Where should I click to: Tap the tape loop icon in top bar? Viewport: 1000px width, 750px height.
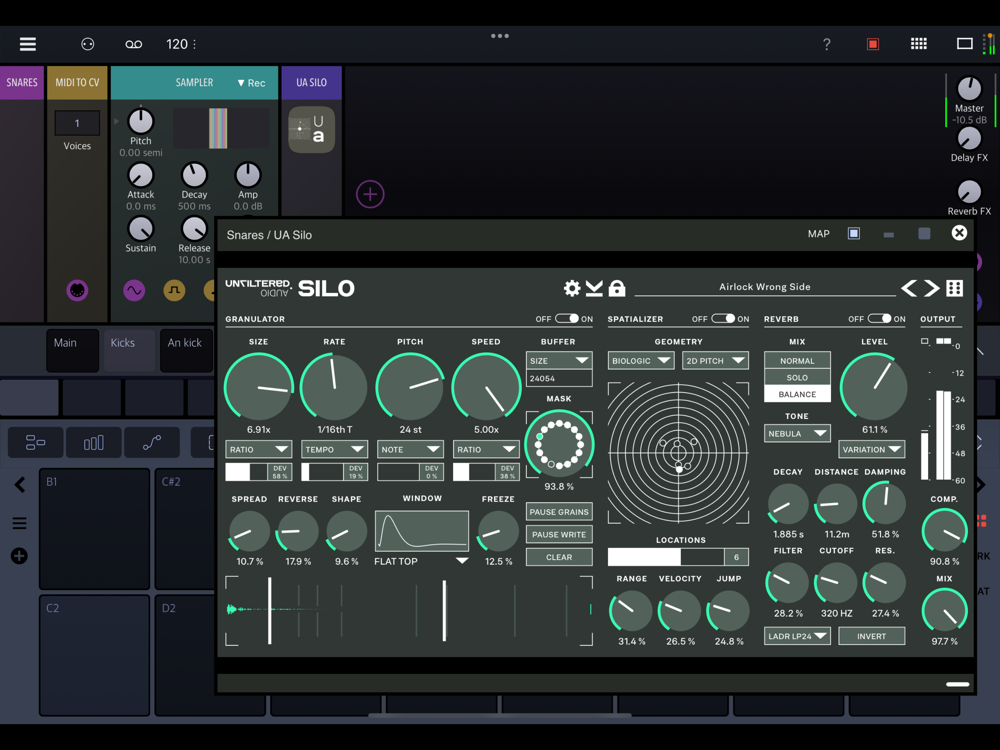133,44
